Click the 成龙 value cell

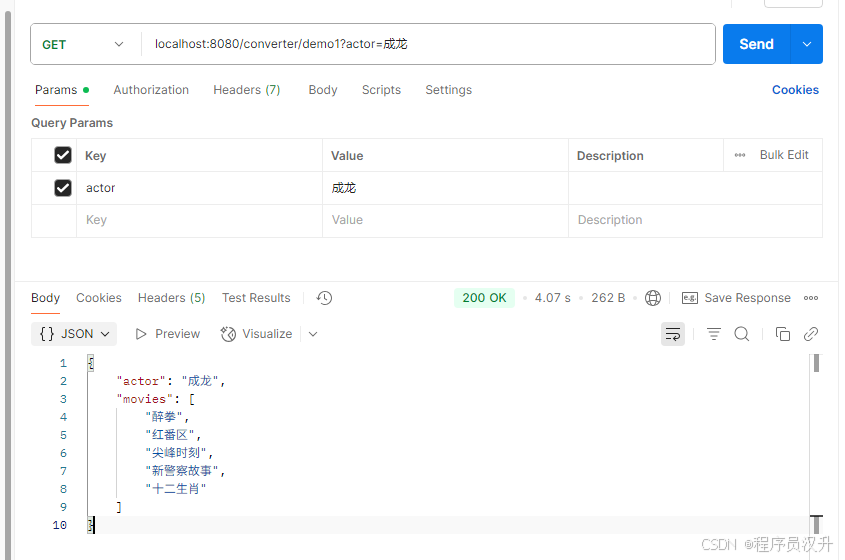[445, 188]
